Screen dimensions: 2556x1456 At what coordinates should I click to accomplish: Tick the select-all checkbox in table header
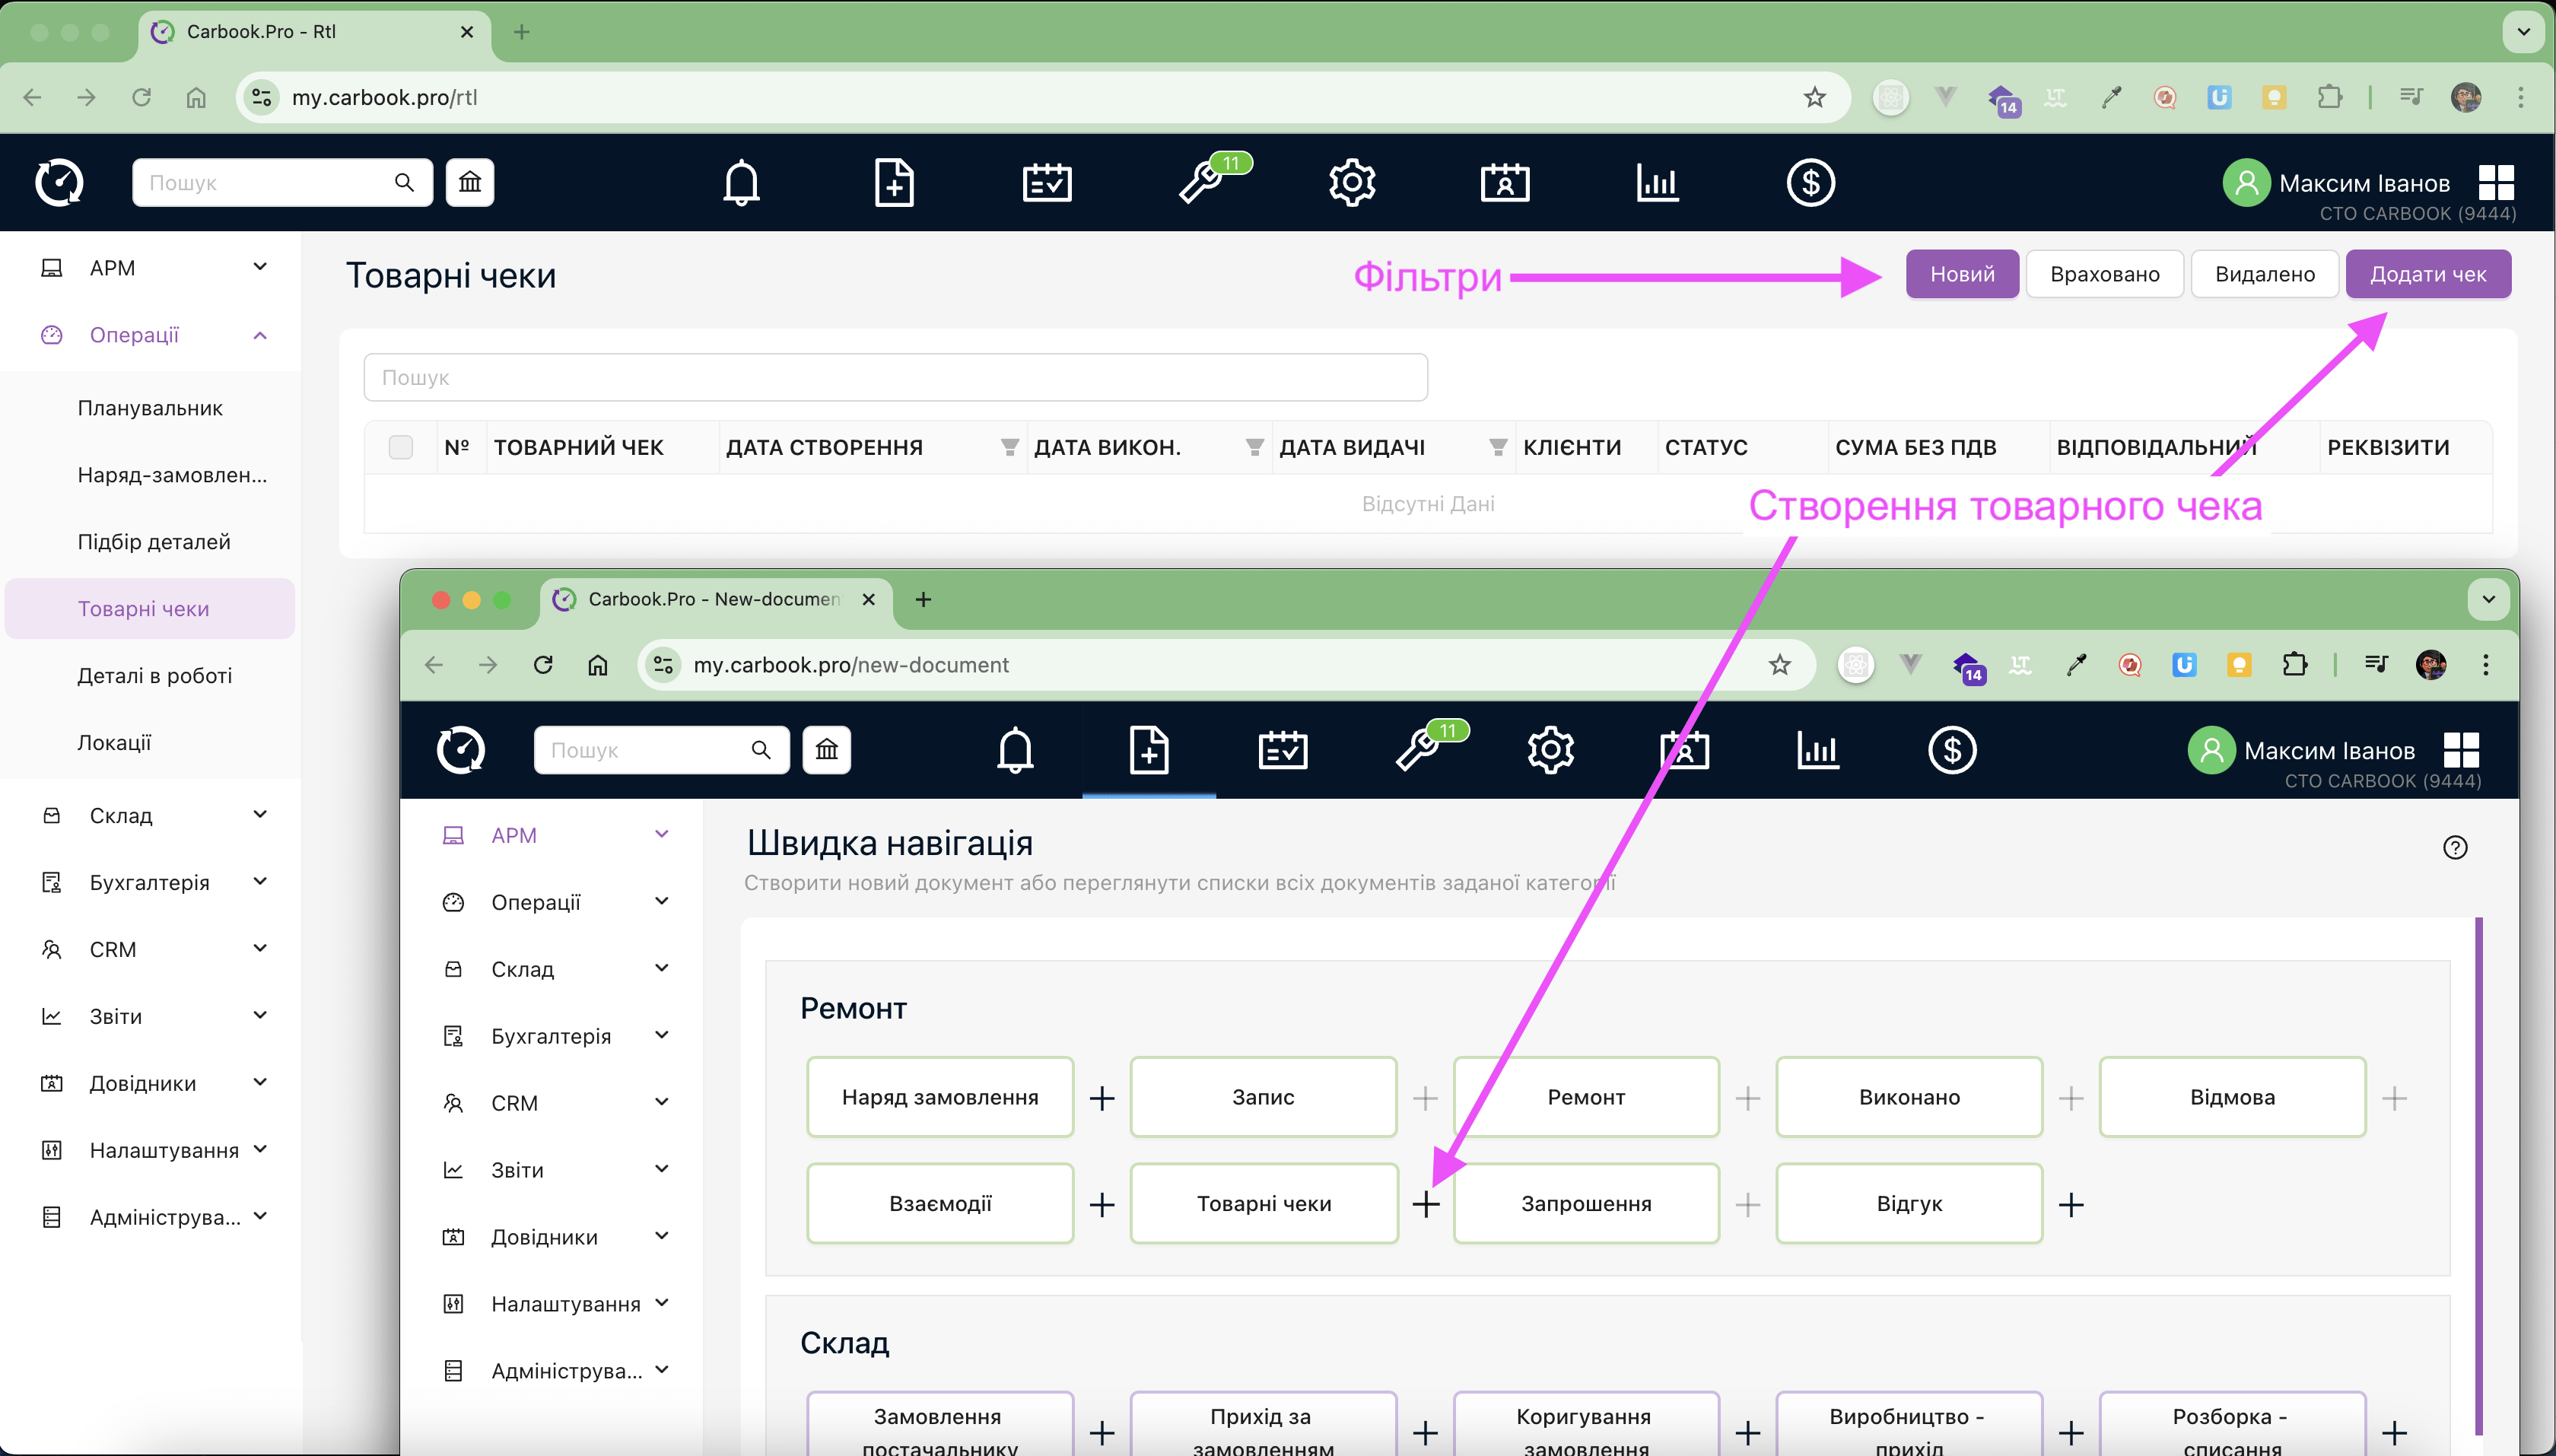400,447
